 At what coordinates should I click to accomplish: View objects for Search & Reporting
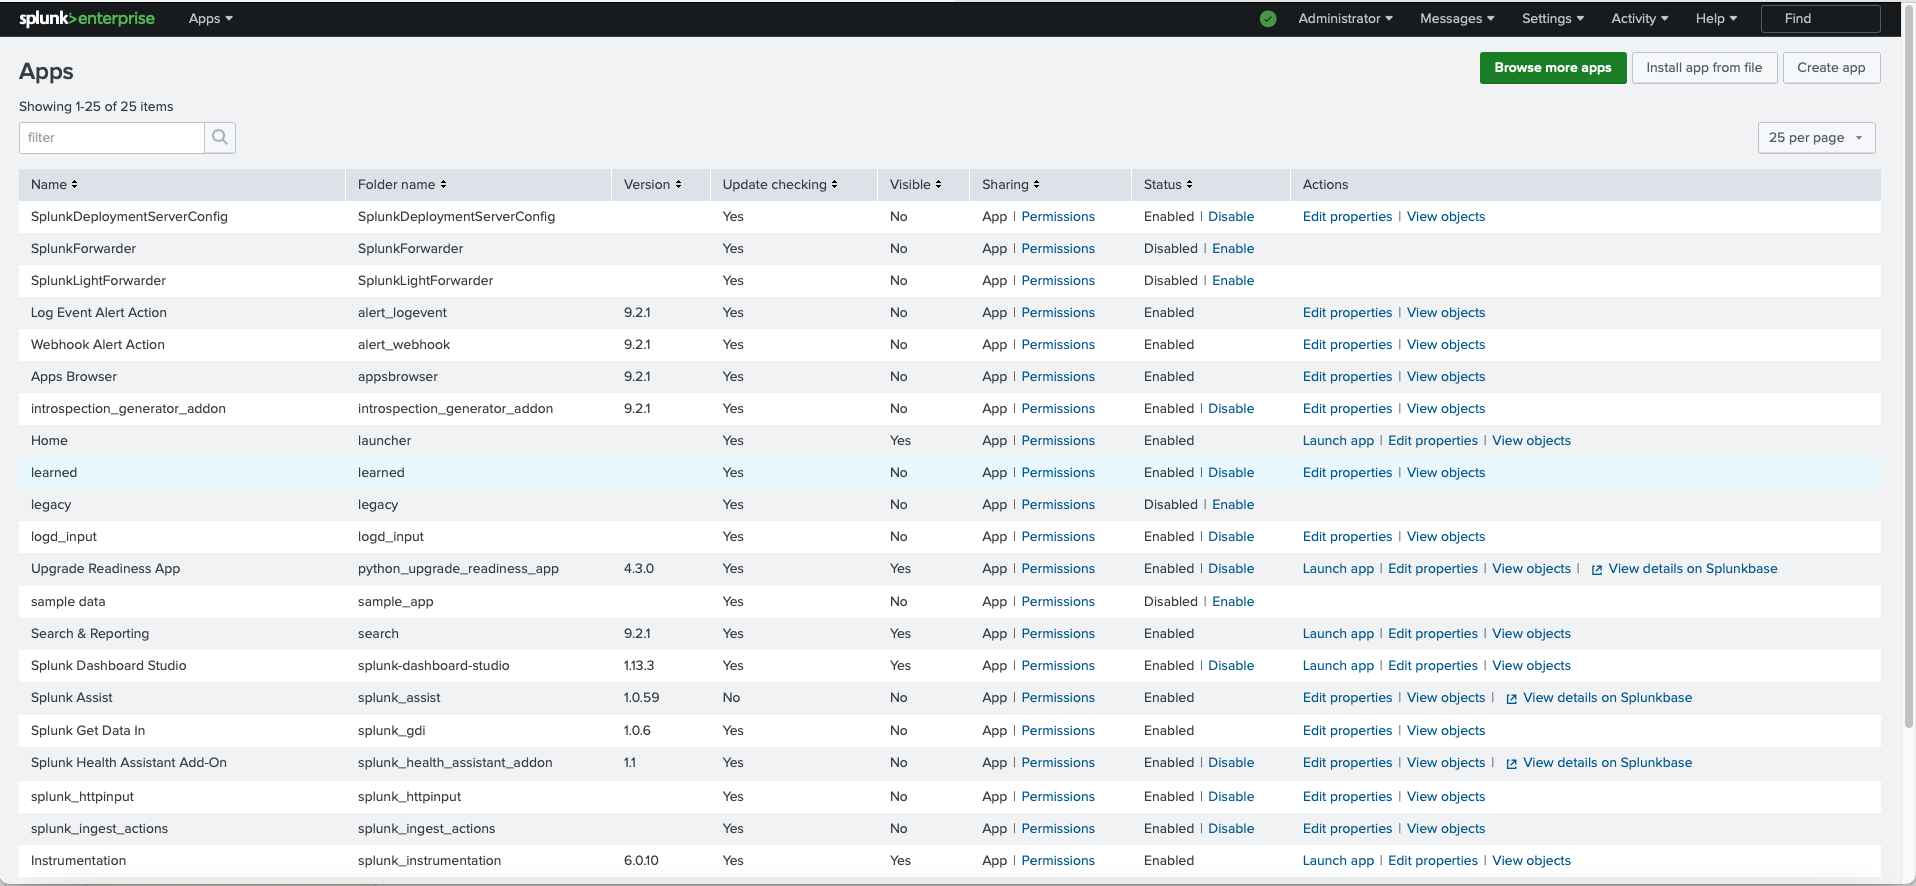(1531, 634)
